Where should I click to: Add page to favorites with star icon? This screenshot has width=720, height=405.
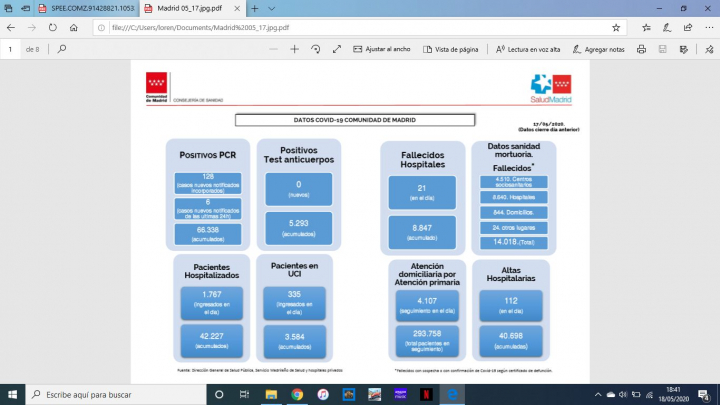[617, 27]
